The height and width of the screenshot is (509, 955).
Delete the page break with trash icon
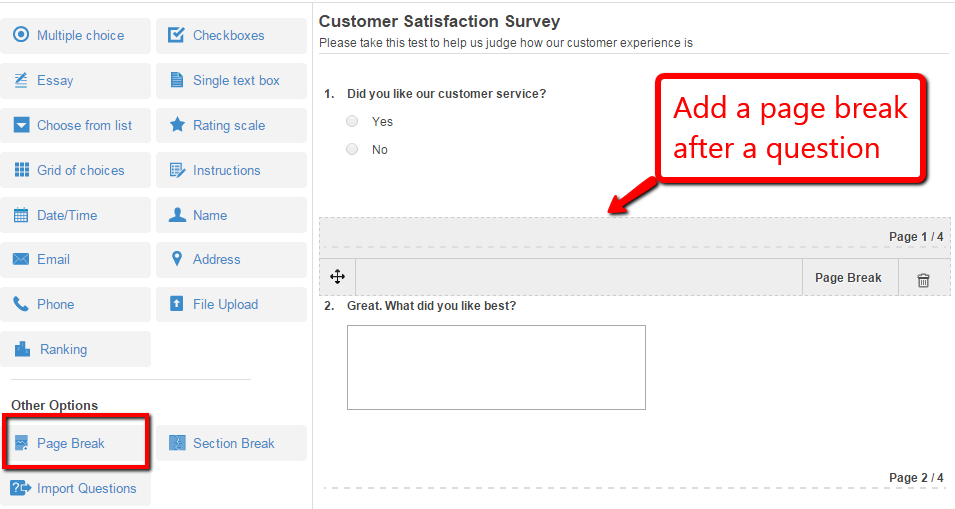(x=923, y=280)
